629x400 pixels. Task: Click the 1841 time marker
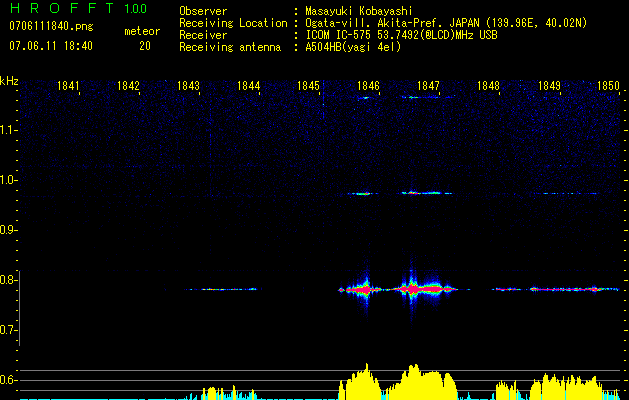(68, 87)
